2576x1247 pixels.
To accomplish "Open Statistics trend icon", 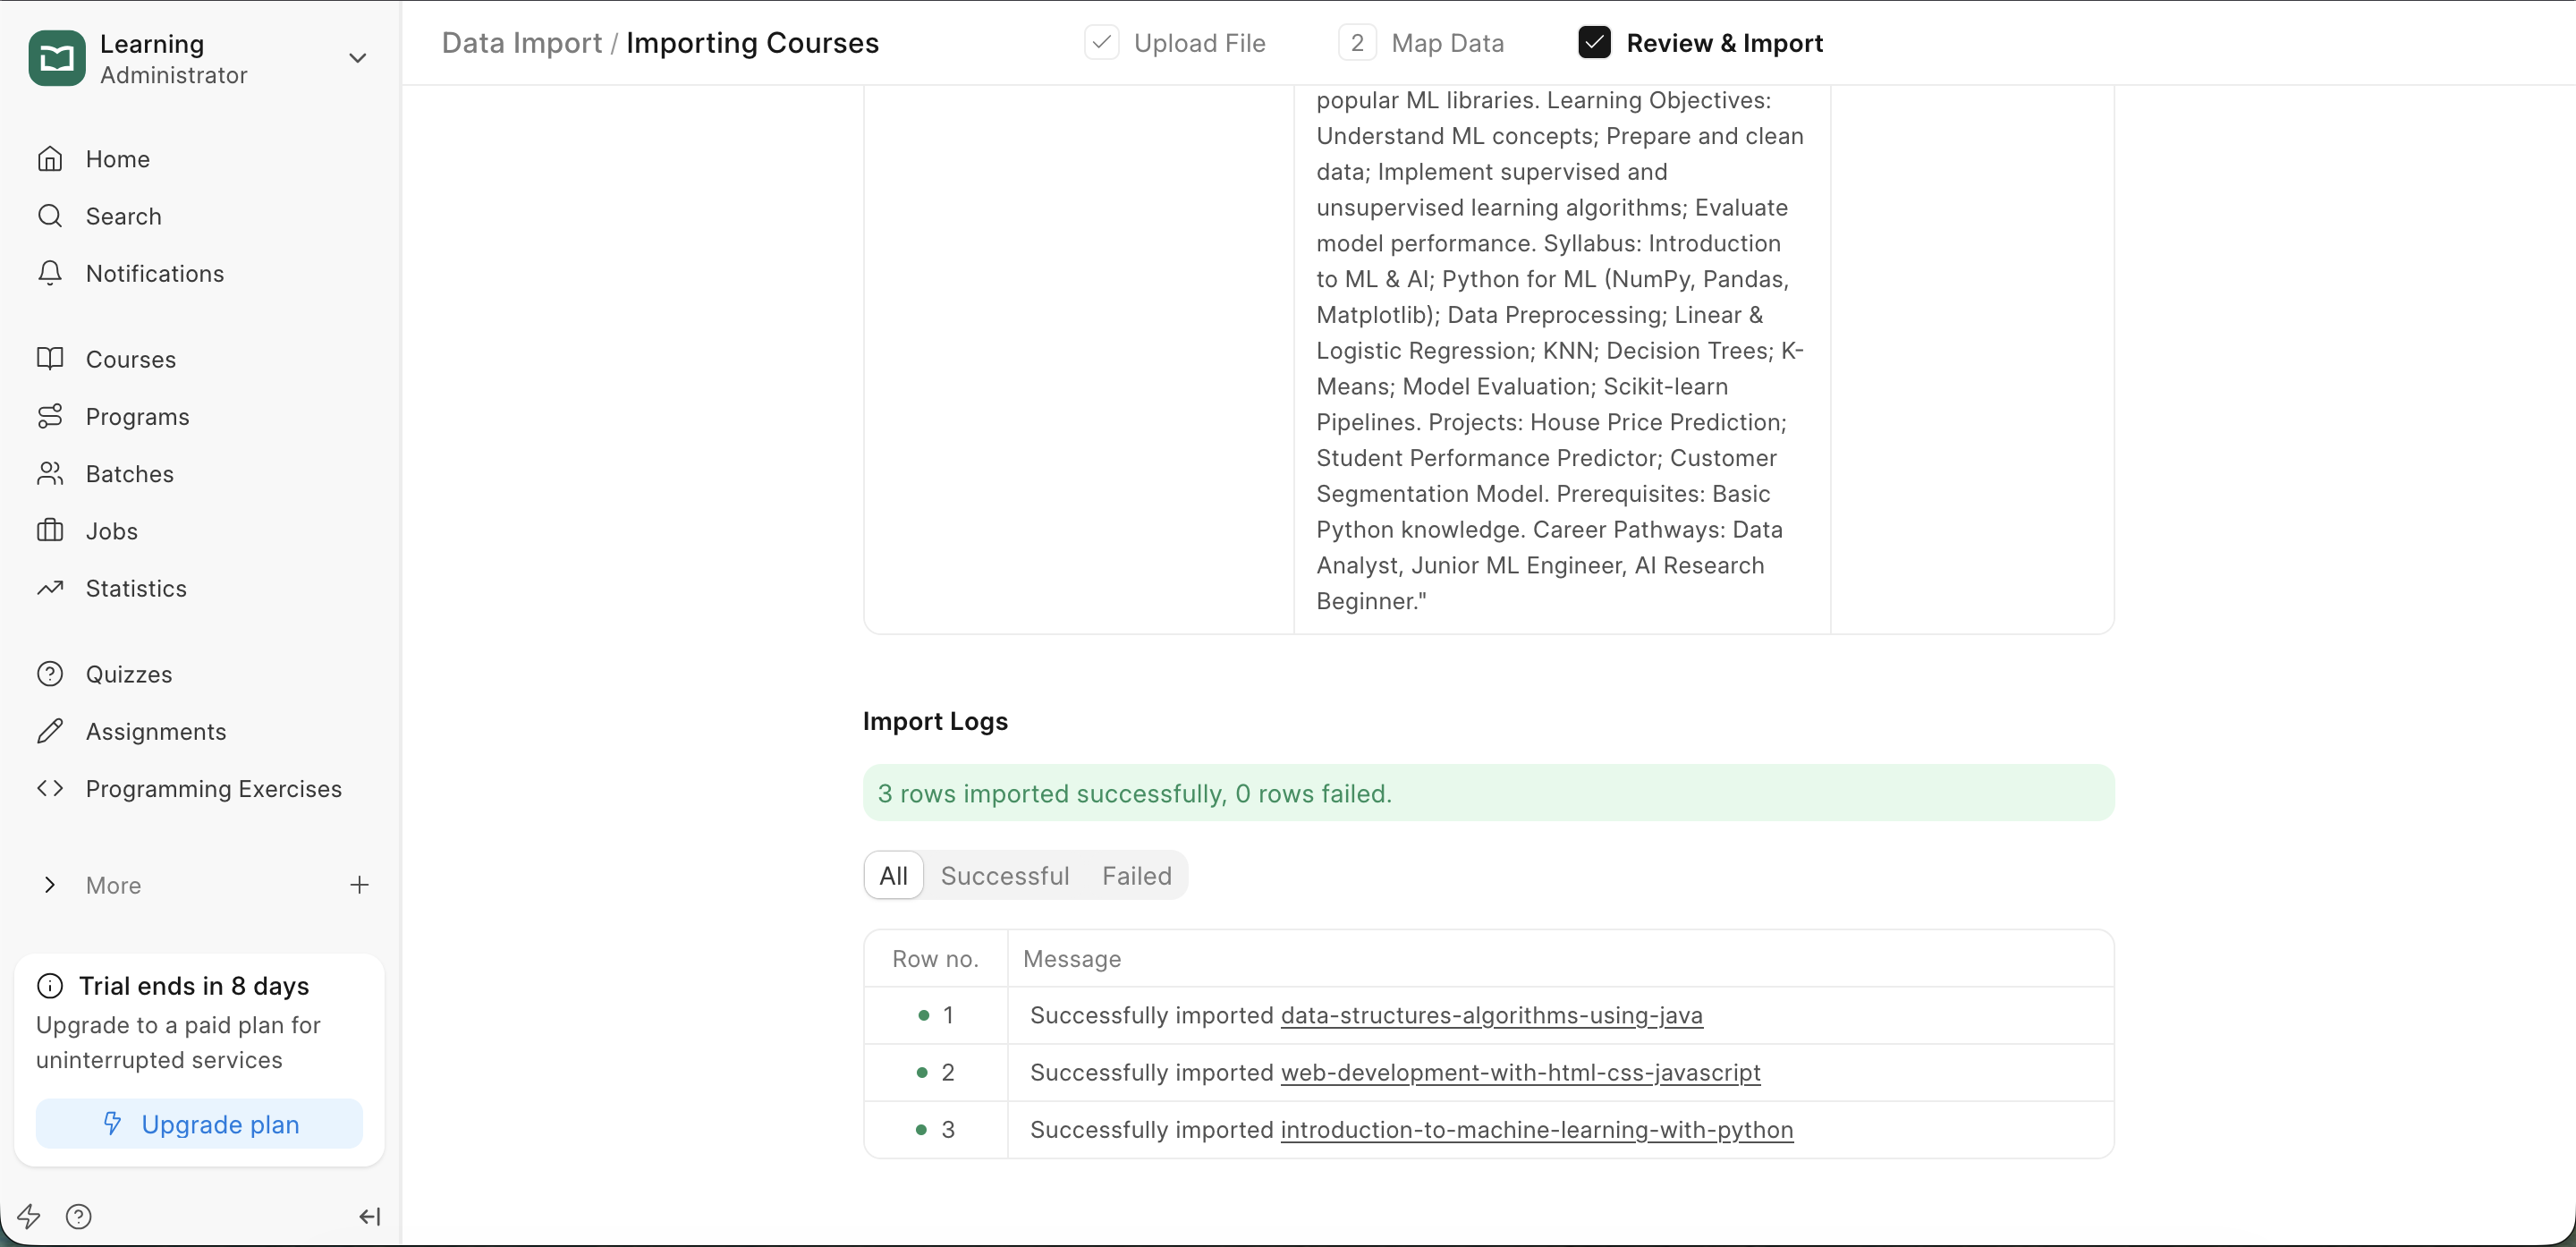I will coord(50,588).
